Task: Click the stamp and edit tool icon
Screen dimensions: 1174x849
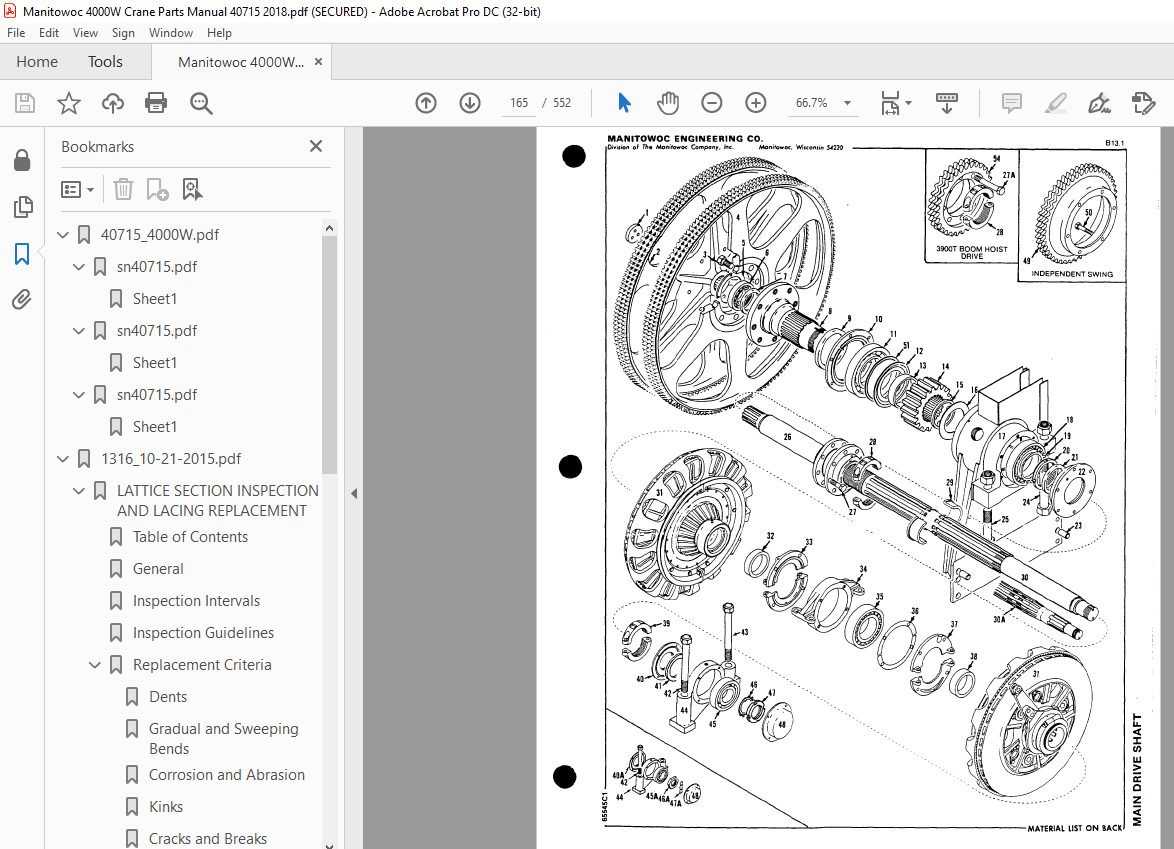Action: click(x=1143, y=103)
